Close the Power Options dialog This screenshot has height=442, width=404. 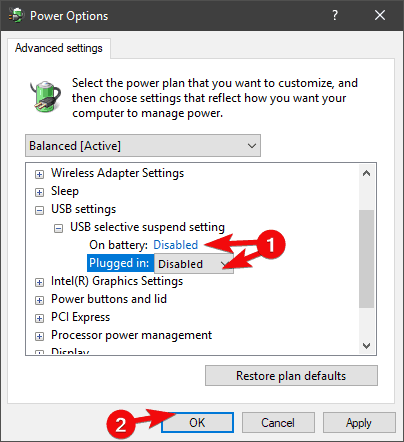coord(380,15)
